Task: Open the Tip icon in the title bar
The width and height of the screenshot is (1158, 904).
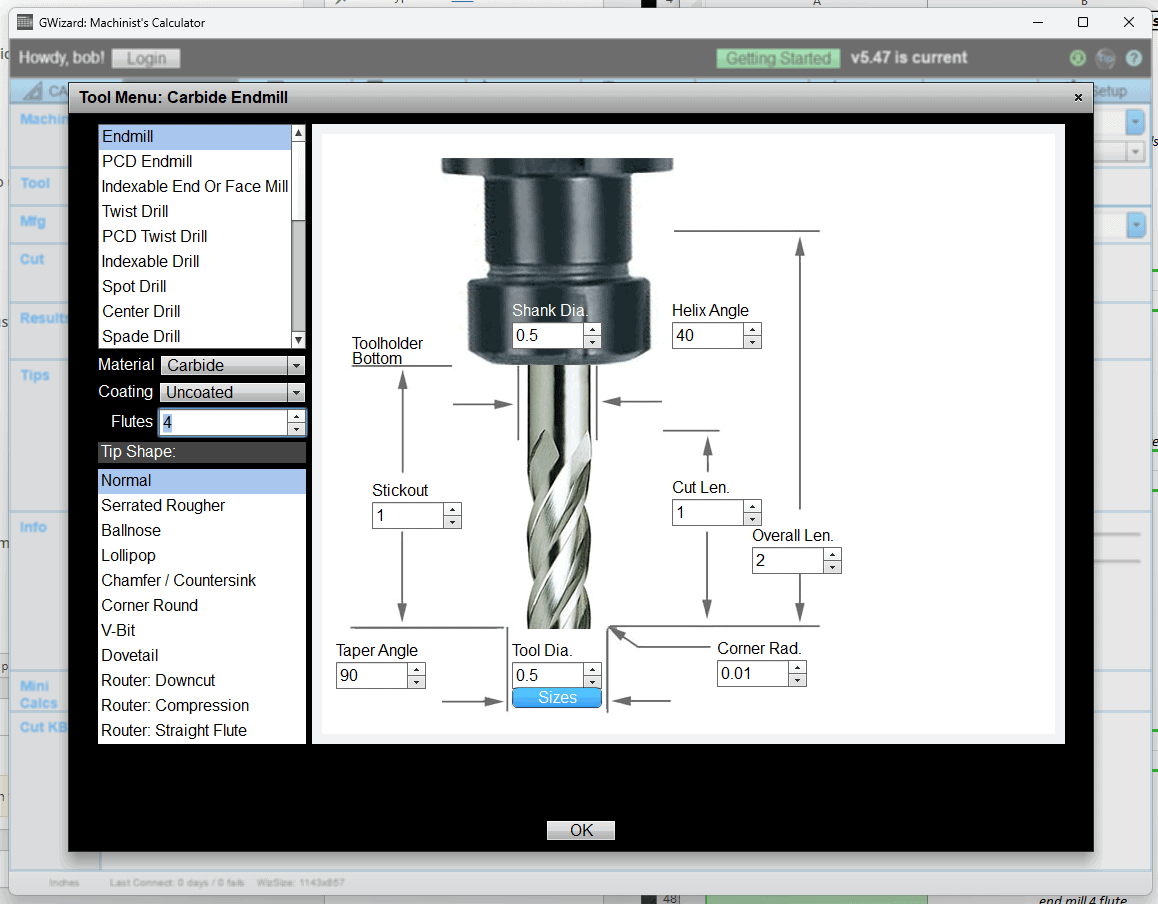Action: point(1105,58)
